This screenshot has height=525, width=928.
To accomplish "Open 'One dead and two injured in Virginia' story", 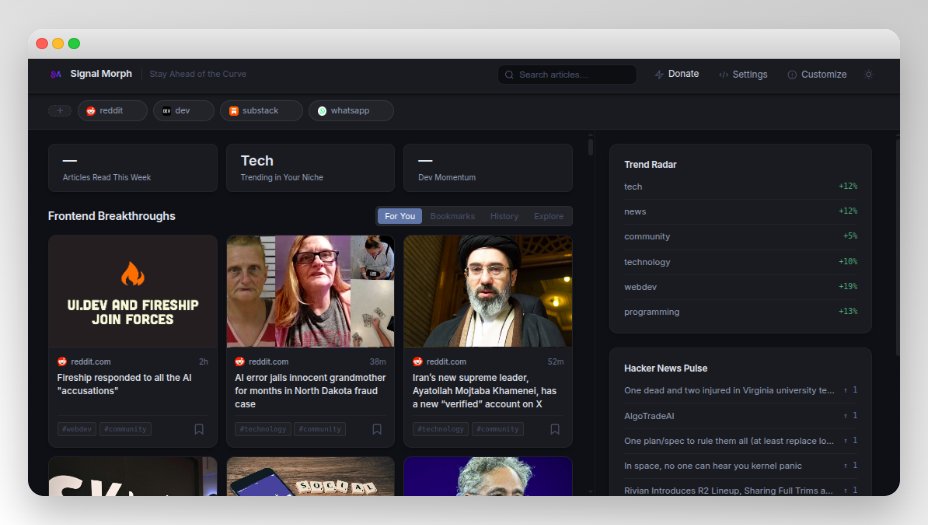I will 729,391.
